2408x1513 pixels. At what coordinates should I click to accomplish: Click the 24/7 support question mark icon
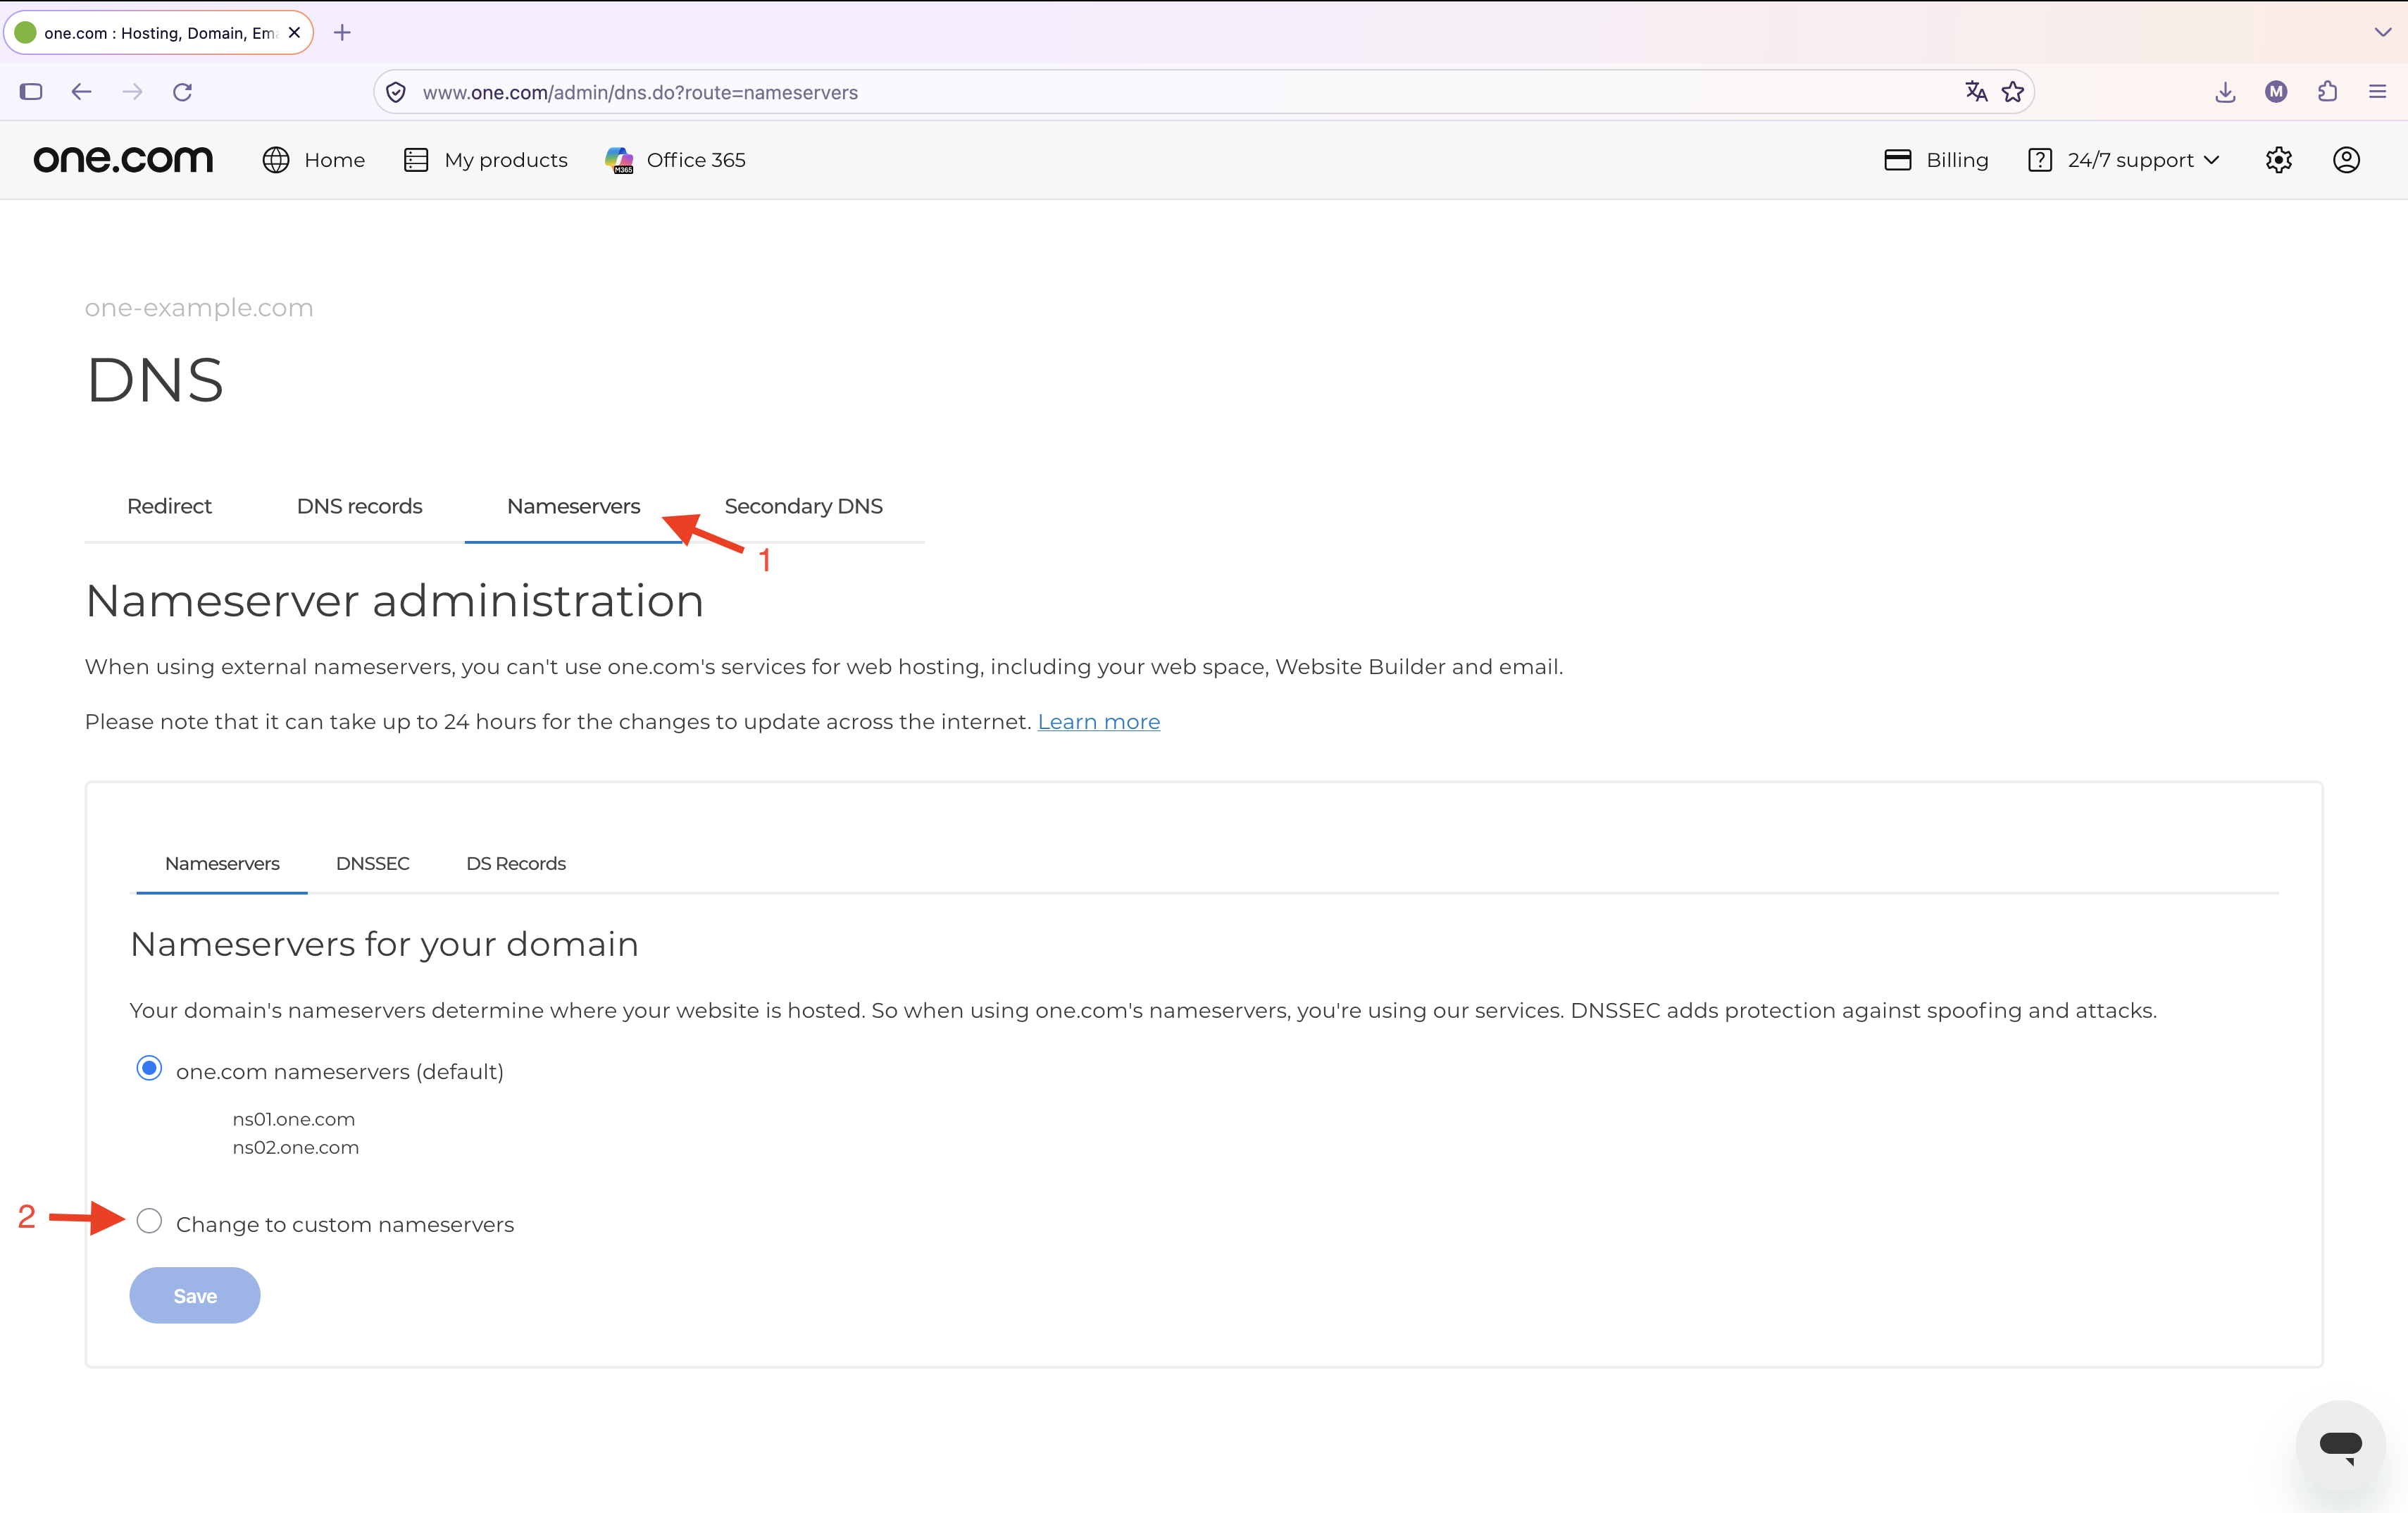point(2040,160)
